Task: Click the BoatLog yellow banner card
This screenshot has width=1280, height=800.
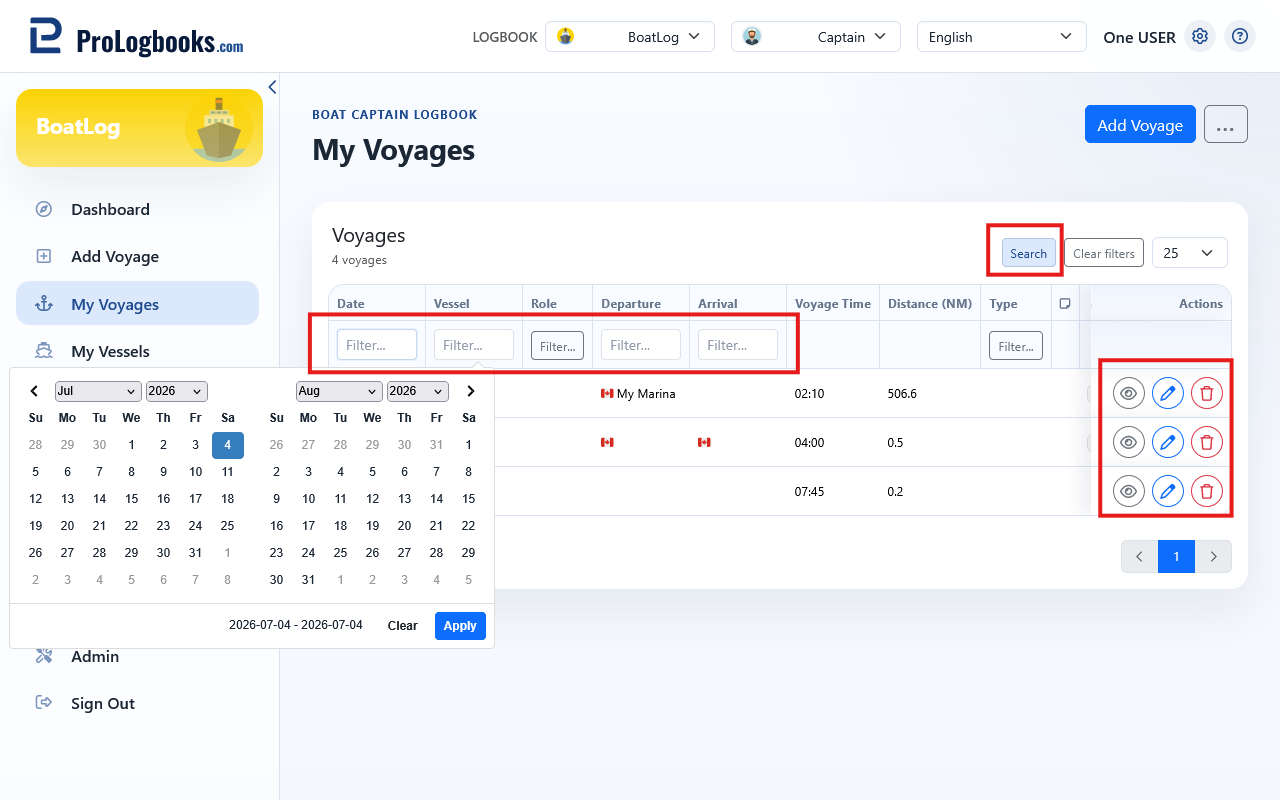Action: [139, 128]
